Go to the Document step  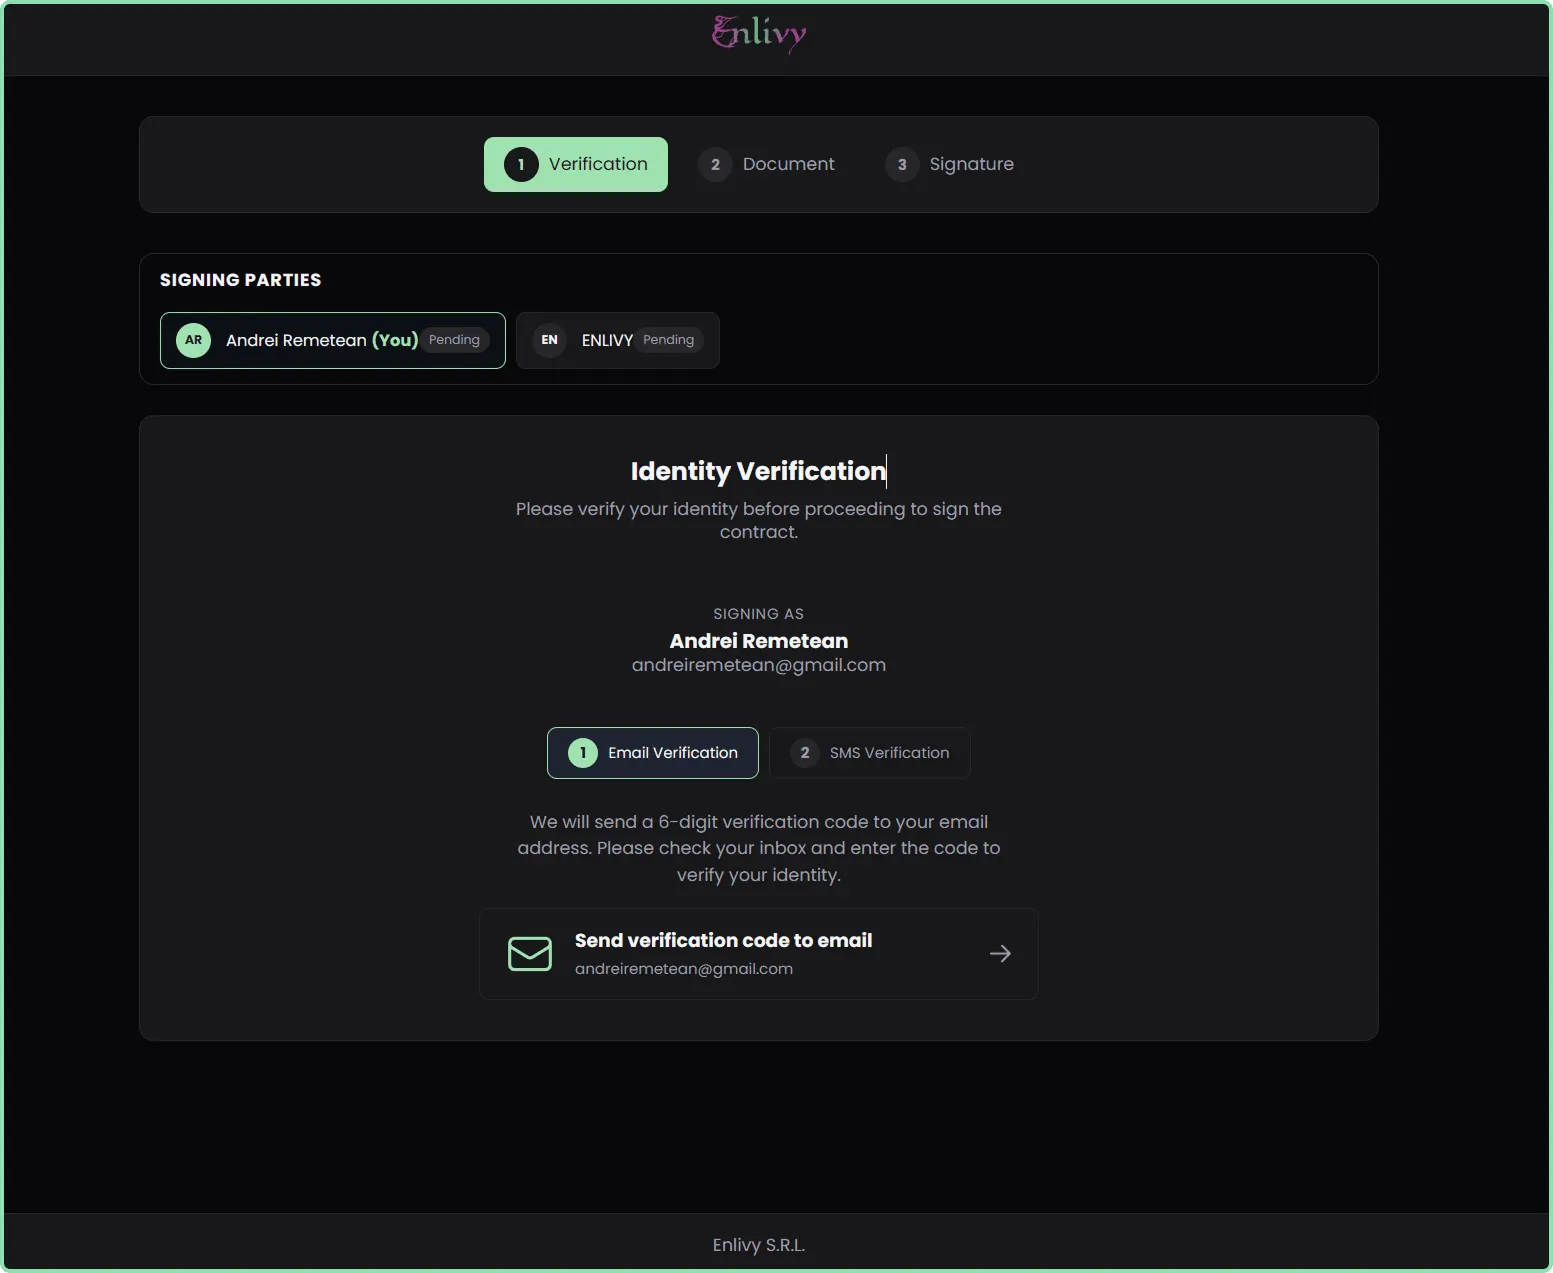767,164
